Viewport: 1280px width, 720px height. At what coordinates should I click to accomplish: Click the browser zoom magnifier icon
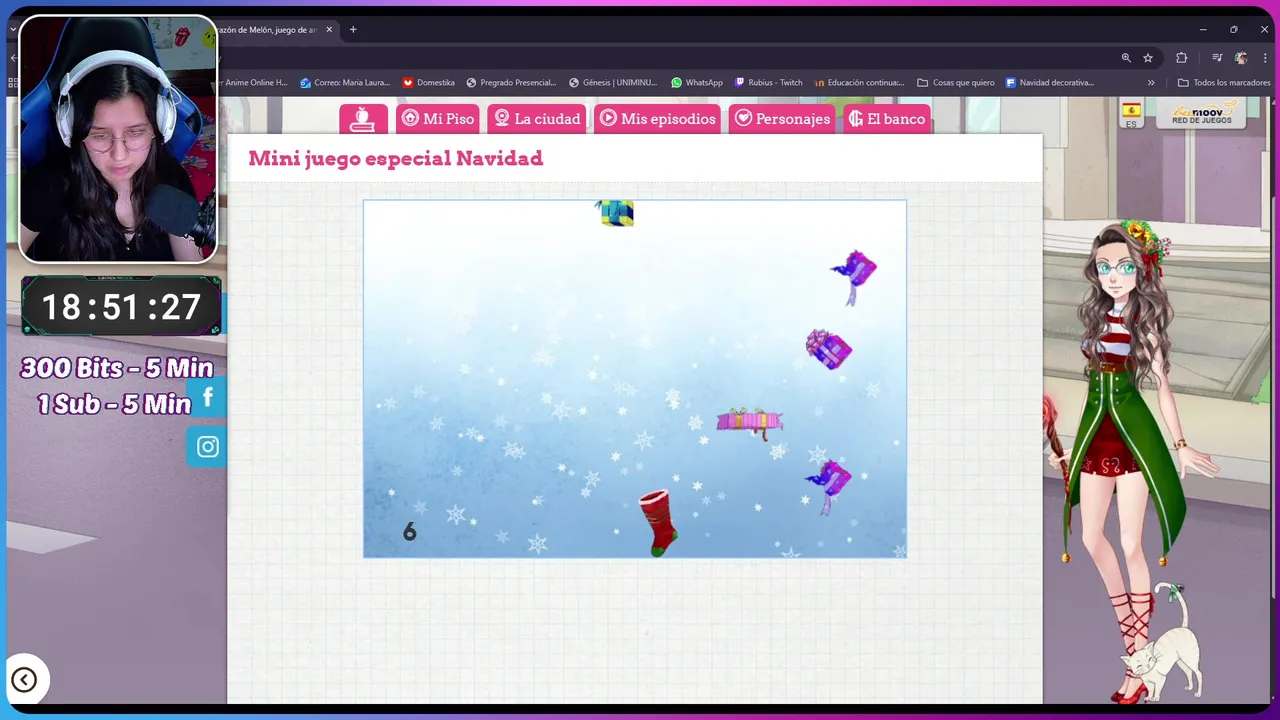click(1126, 58)
